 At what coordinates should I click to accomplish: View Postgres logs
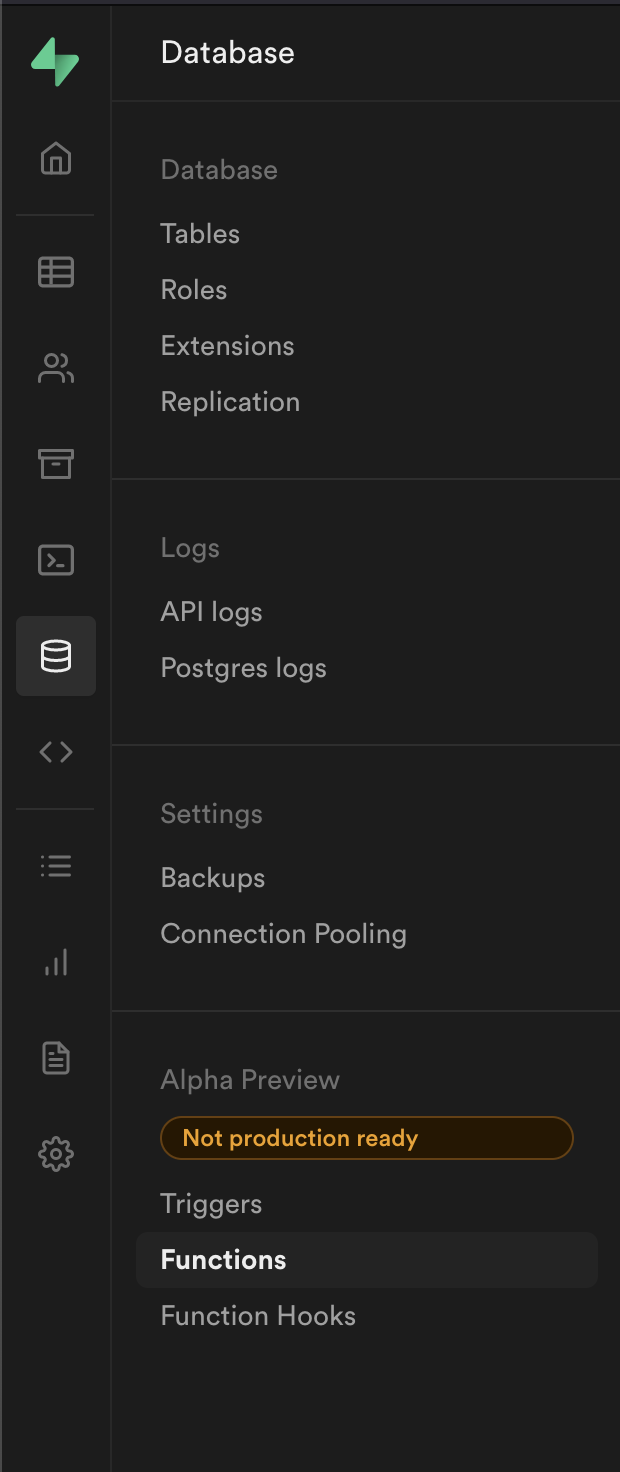click(x=244, y=668)
